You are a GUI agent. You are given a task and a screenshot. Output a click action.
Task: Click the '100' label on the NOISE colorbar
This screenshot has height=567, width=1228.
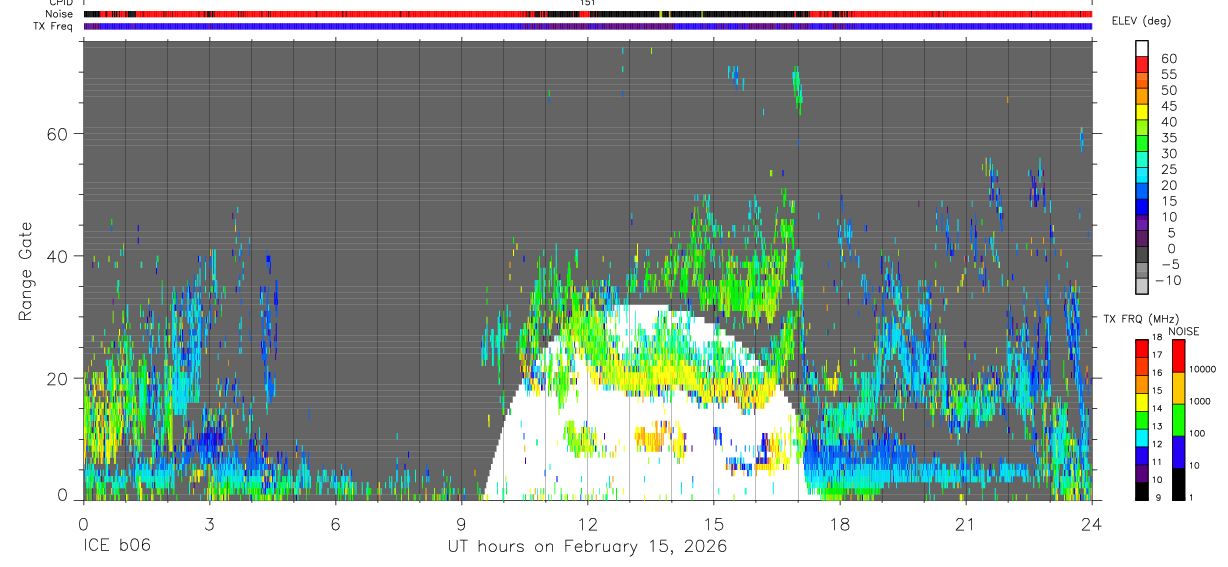click(1198, 433)
